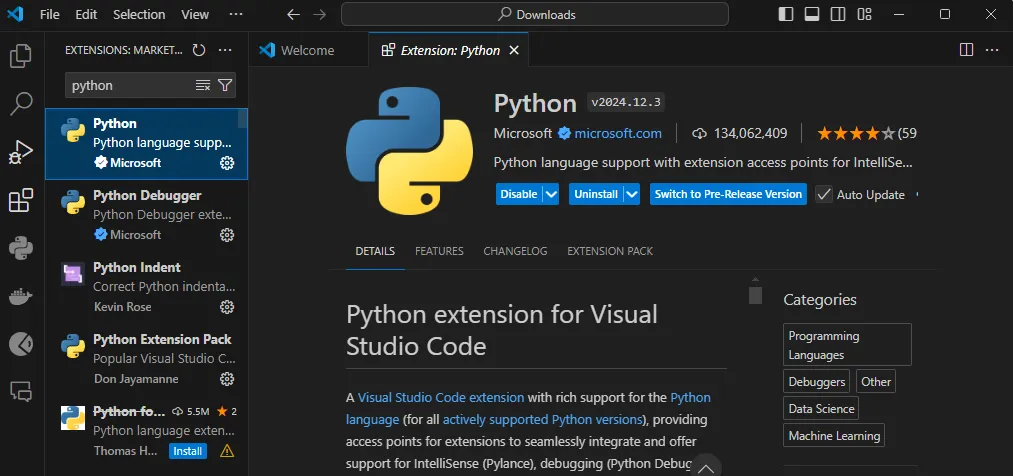1013x476 pixels.
Task: Open more actions in Extensions sidebar header
Action: click(225, 50)
